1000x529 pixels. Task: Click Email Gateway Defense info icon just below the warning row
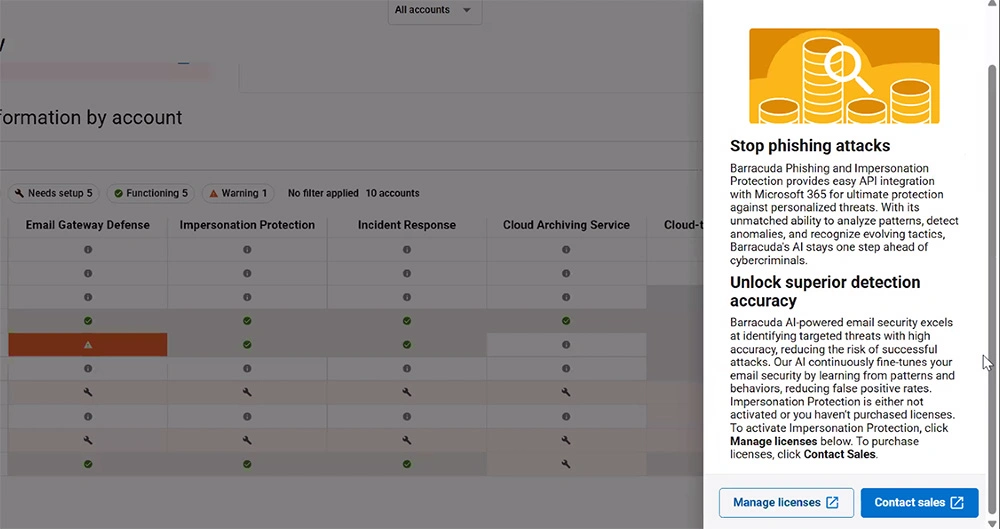[x=88, y=368]
